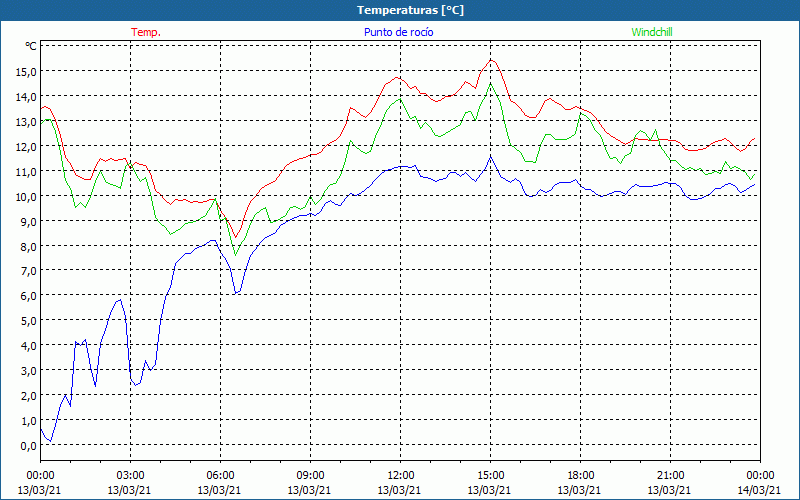Viewport: 800px width, 500px height.
Task: Click the 0,0 y-axis value
Action: (29, 446)
